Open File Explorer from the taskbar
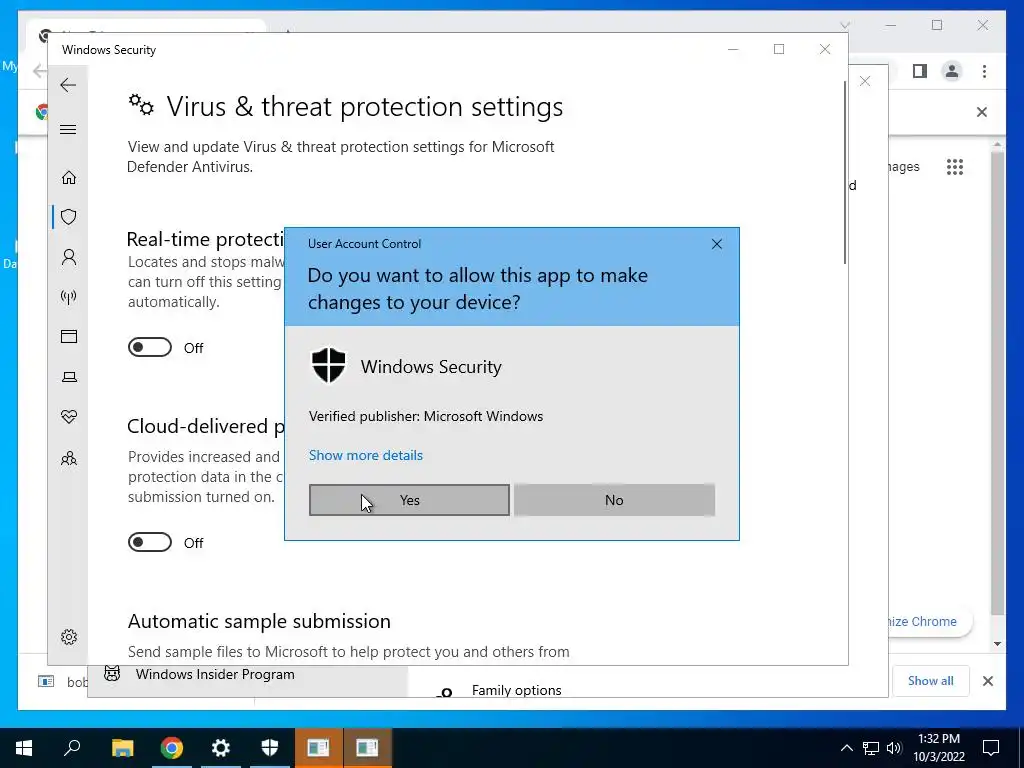Viewport: 1024px width, 768px height. pos(122,748)
